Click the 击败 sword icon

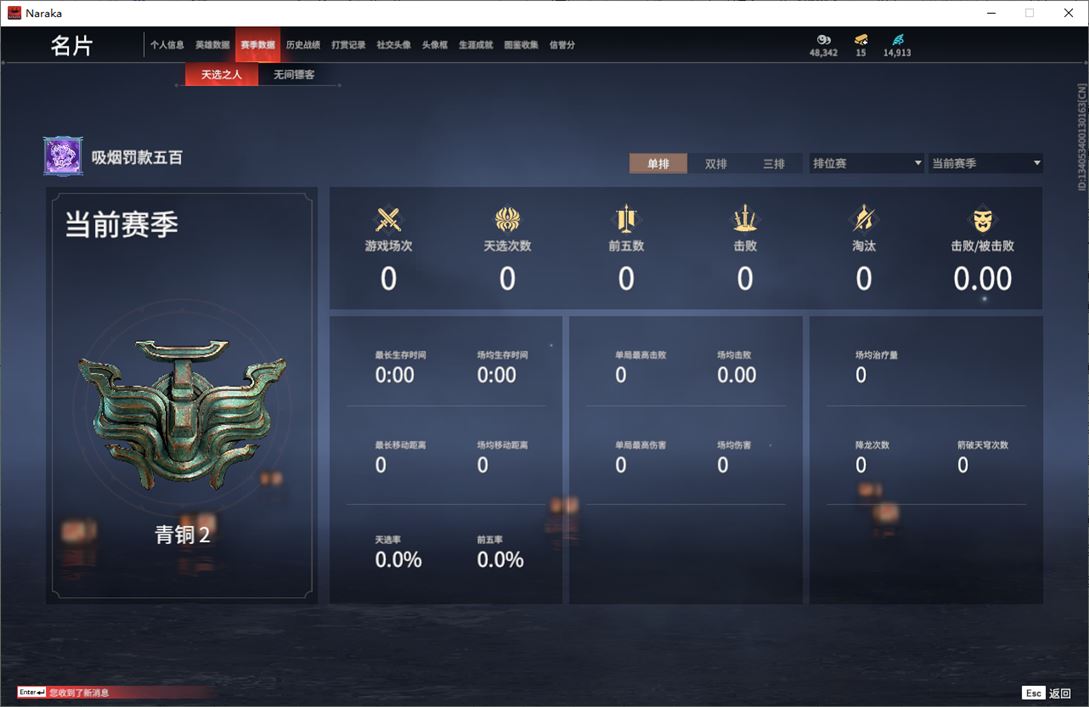(745, 219)
